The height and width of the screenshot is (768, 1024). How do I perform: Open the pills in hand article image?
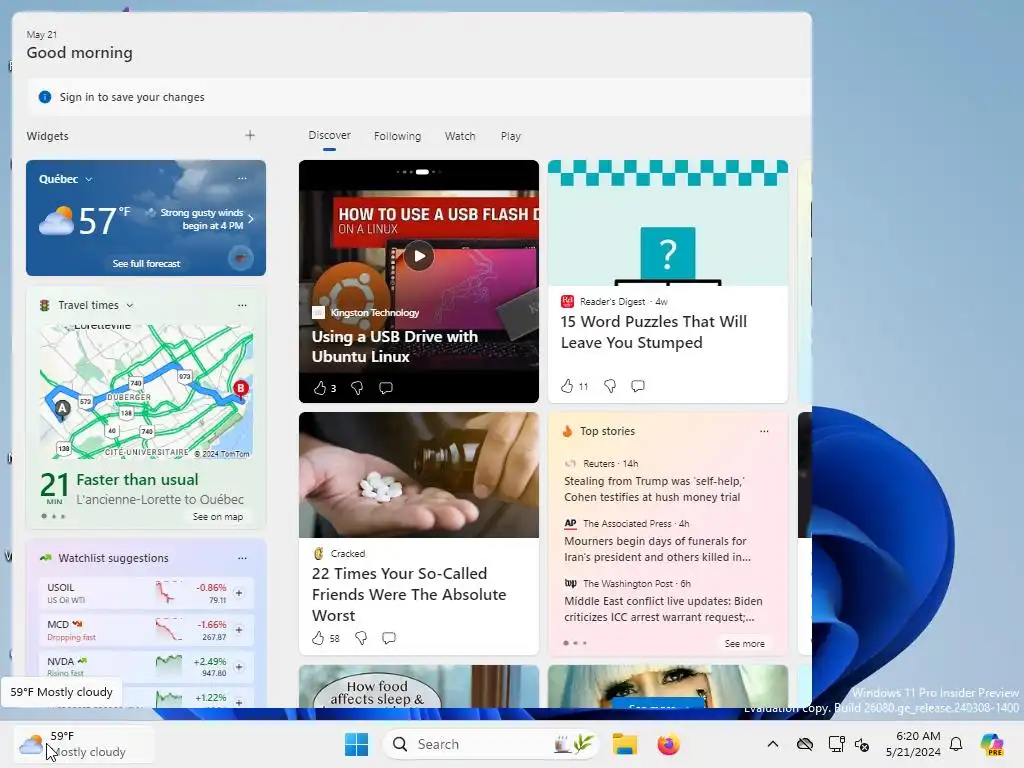point(419,475)
